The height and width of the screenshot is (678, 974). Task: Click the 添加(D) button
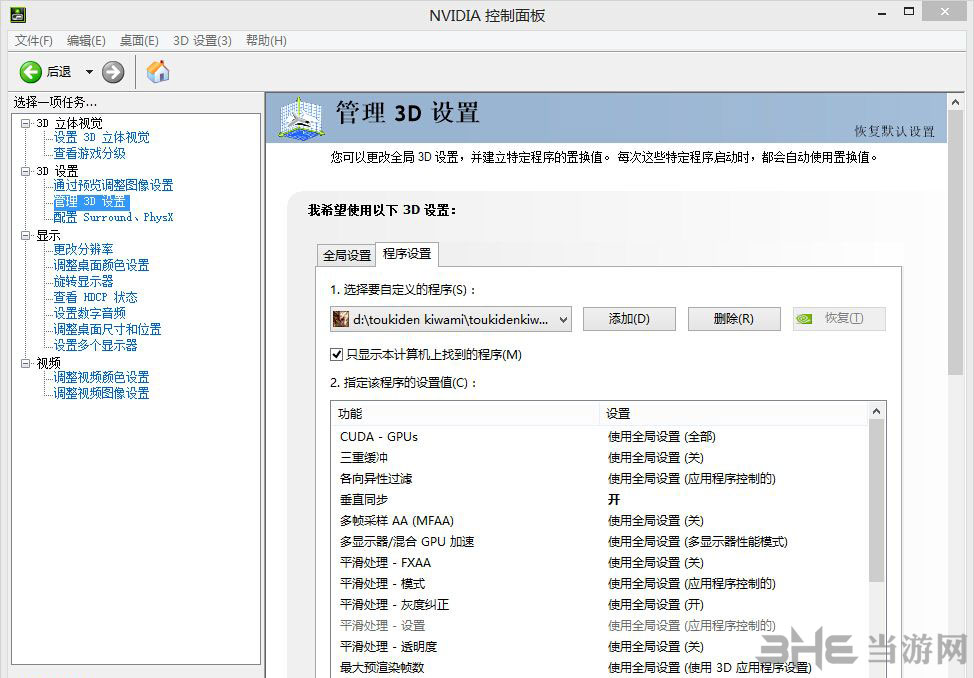(629, 319)
